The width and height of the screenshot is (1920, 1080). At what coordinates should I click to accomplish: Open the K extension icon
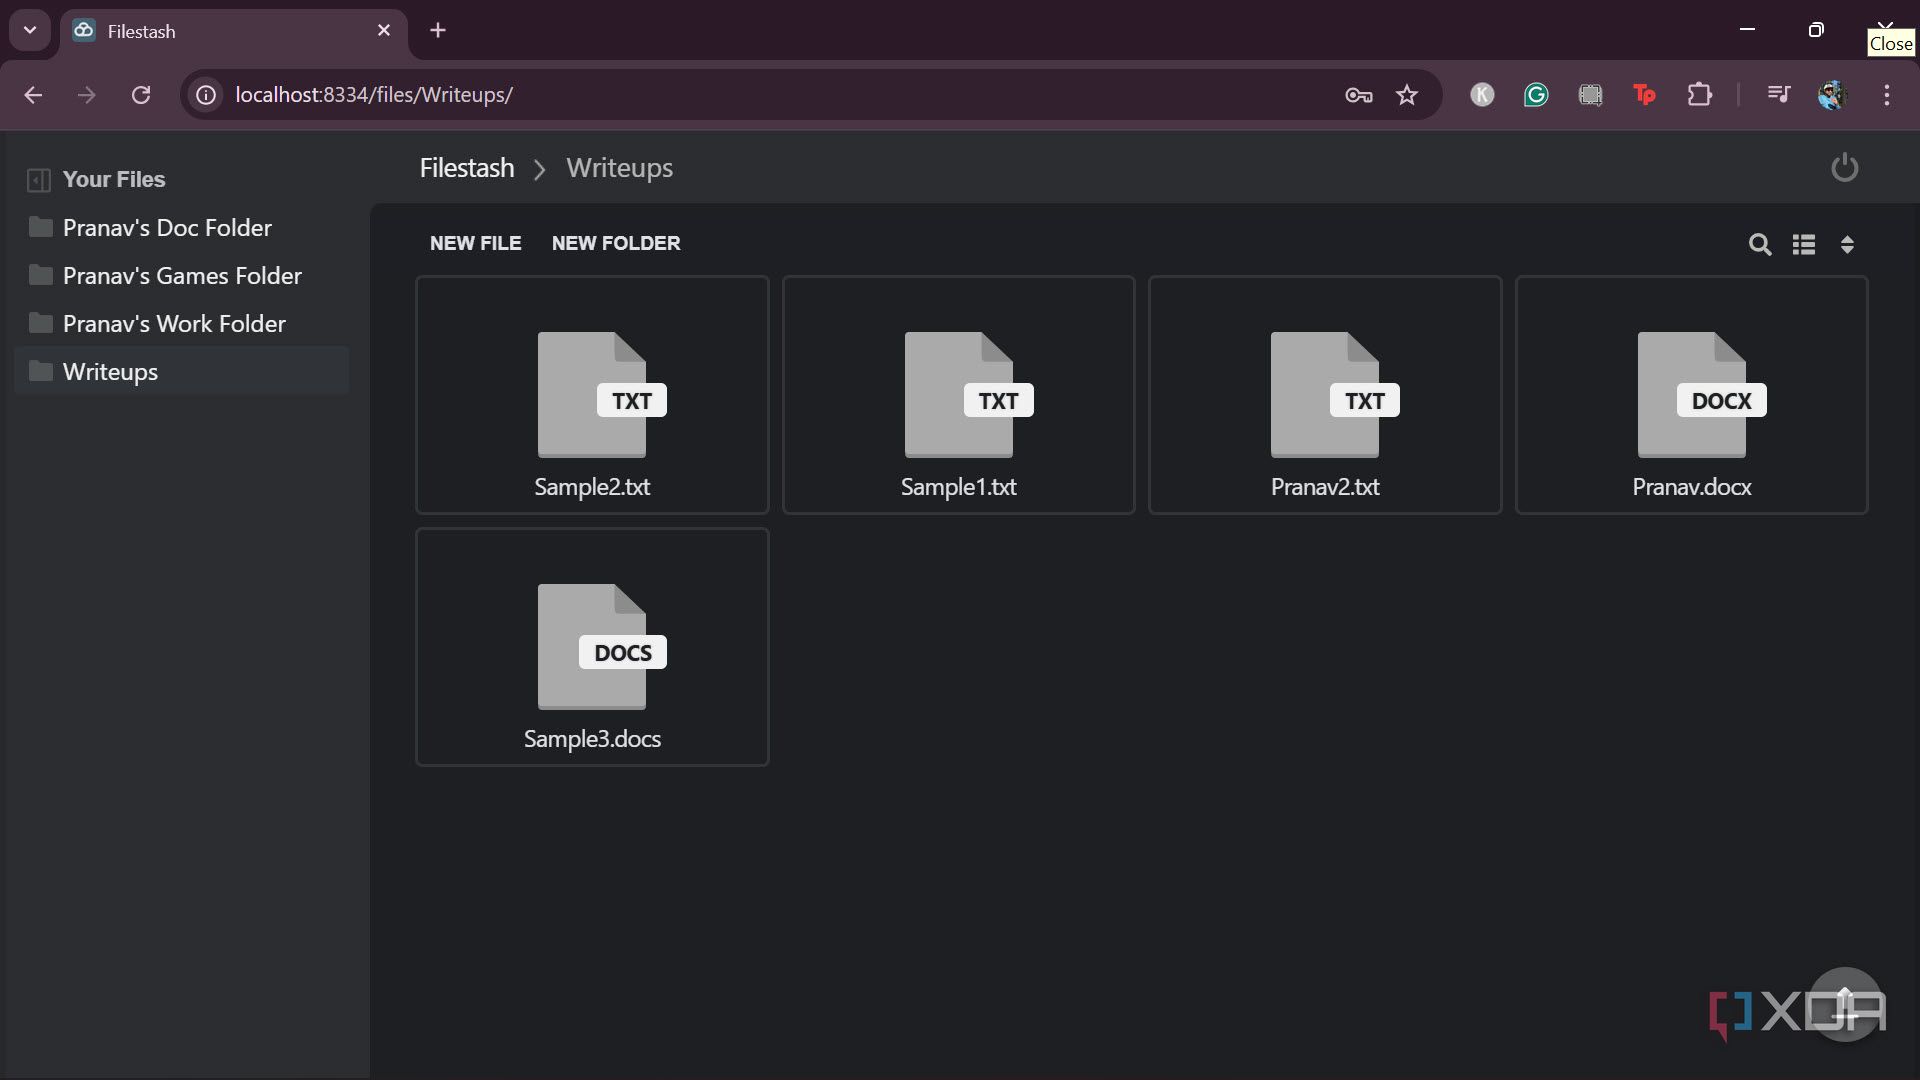coord(1482,95)
